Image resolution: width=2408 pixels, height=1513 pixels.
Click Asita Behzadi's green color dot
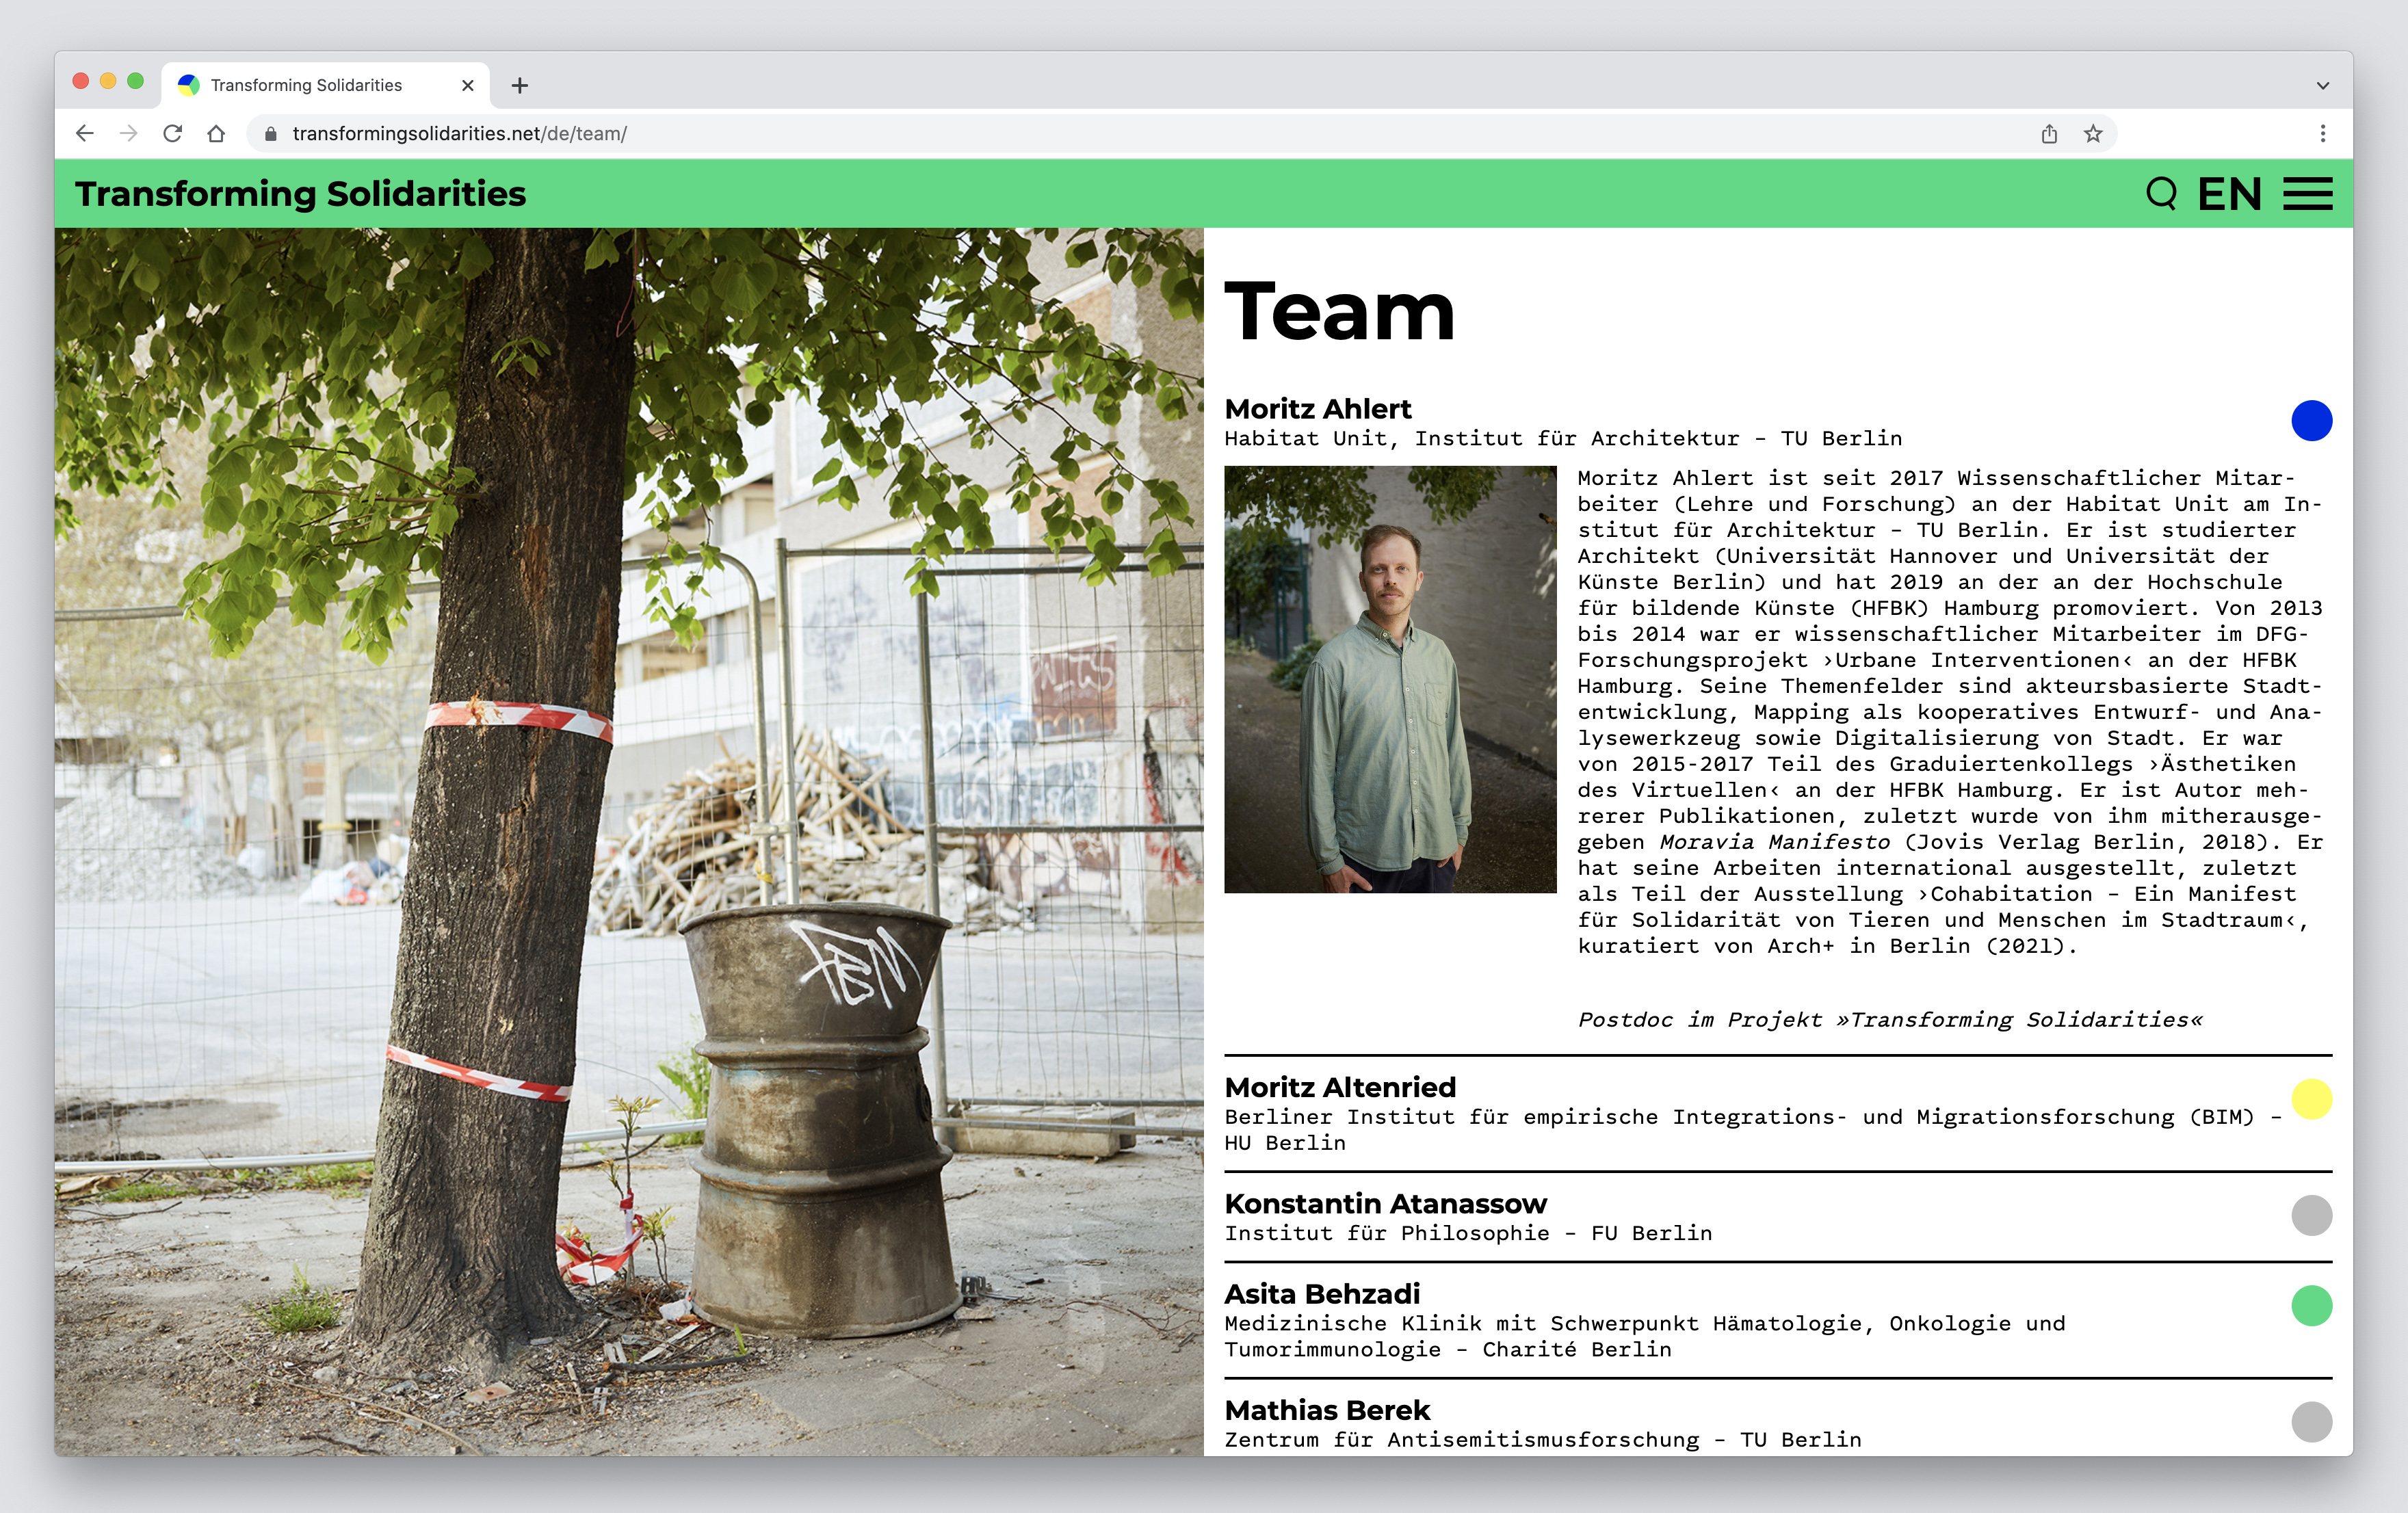2311,1306
